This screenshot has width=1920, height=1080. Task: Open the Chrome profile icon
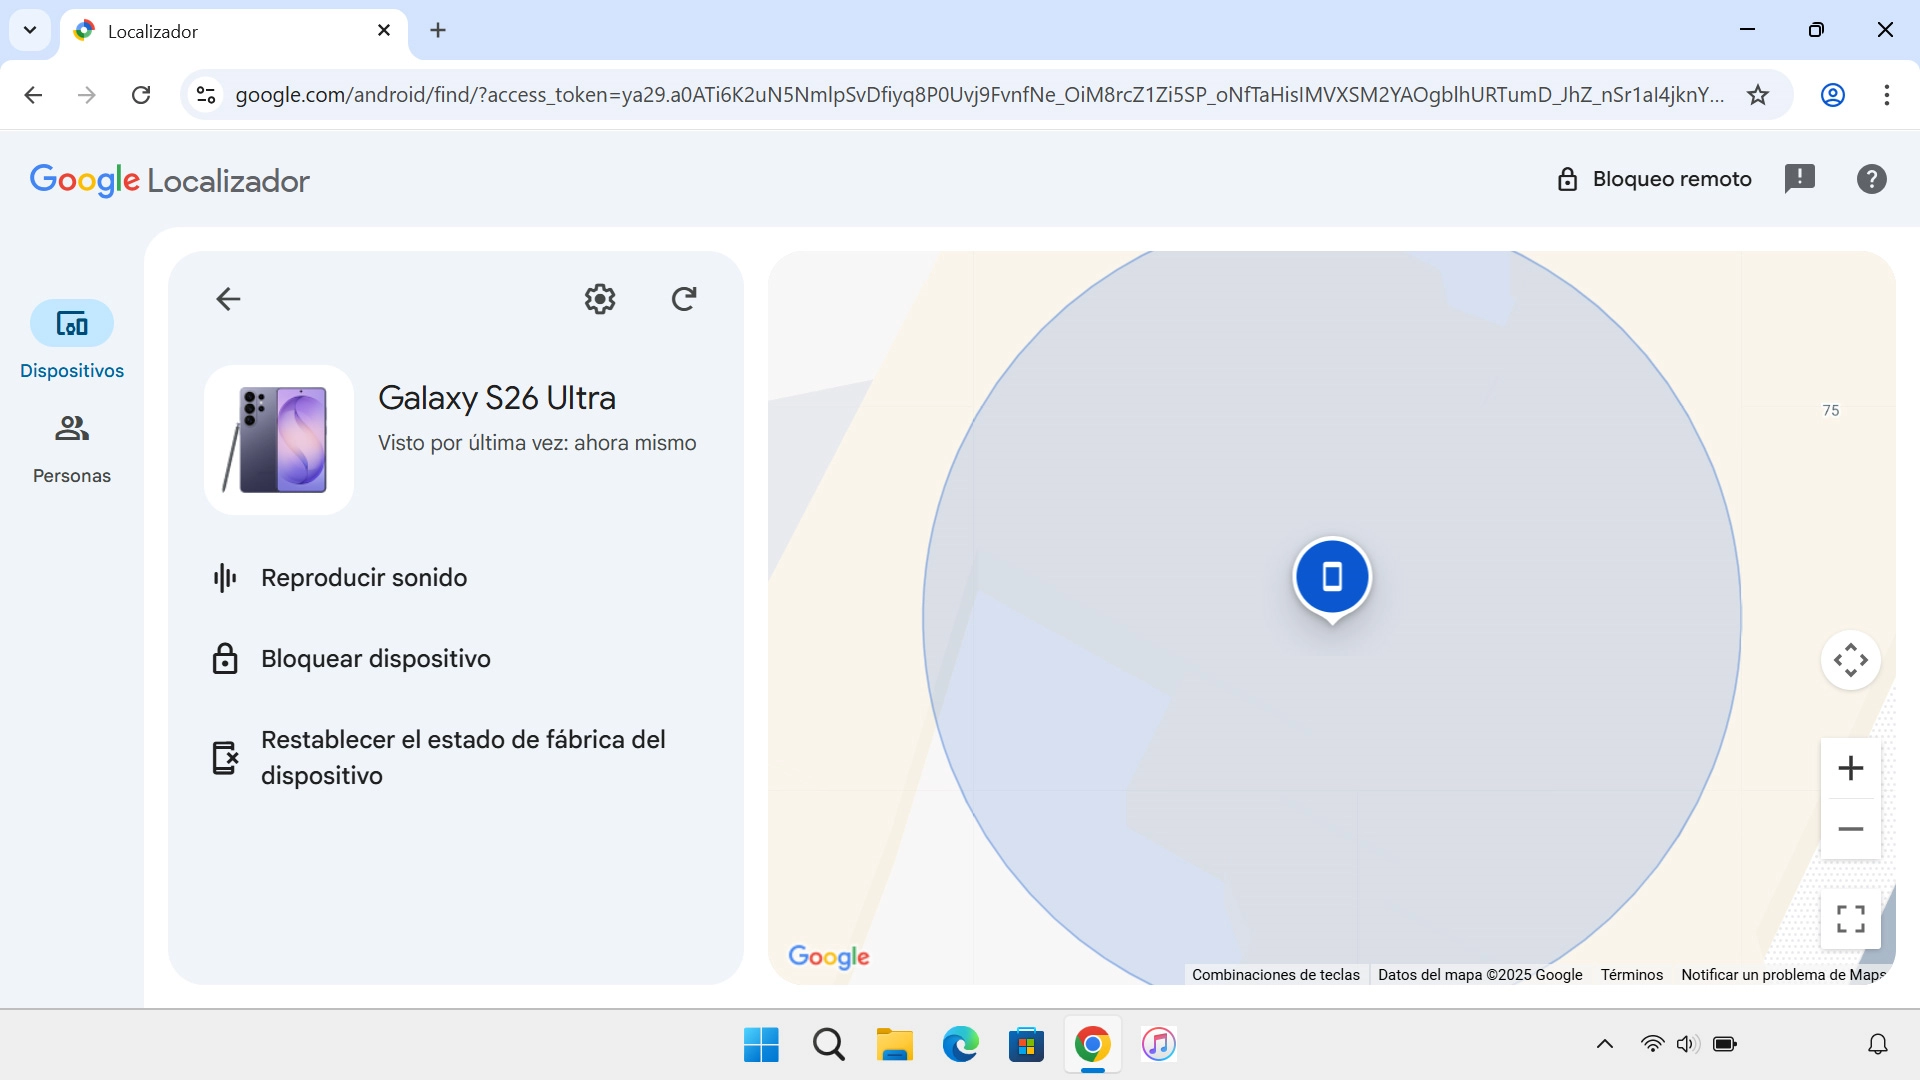tap(1832, 94)
